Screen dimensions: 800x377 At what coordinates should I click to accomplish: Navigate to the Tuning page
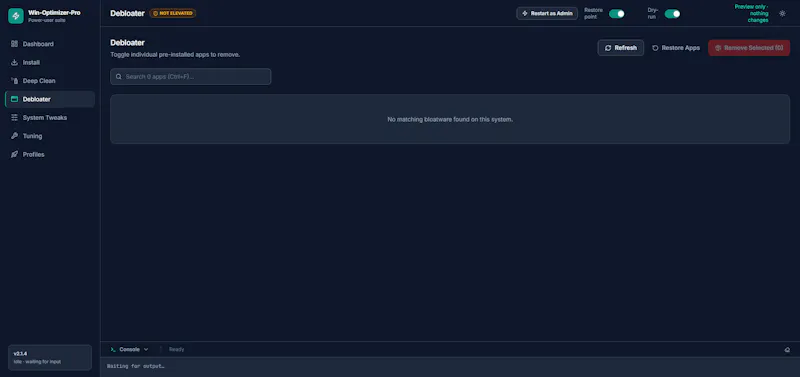point(49,136)
